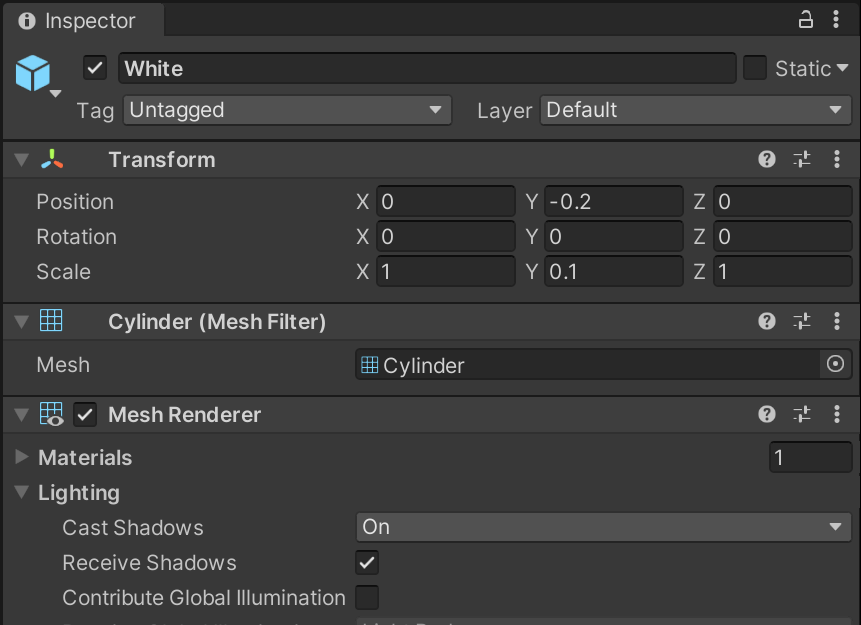Open the Cast Shadows dropdown
The image size is (861, 625).
(603, 527)
